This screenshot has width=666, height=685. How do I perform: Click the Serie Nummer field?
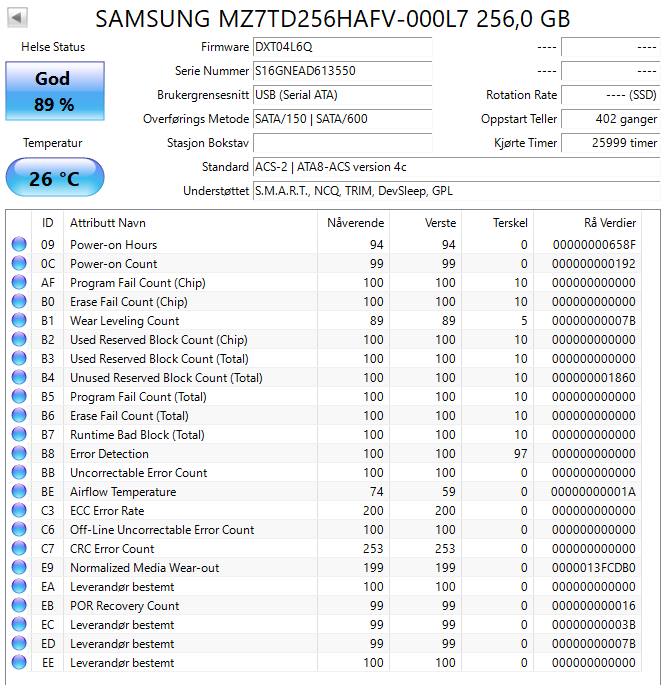point(342,71)
